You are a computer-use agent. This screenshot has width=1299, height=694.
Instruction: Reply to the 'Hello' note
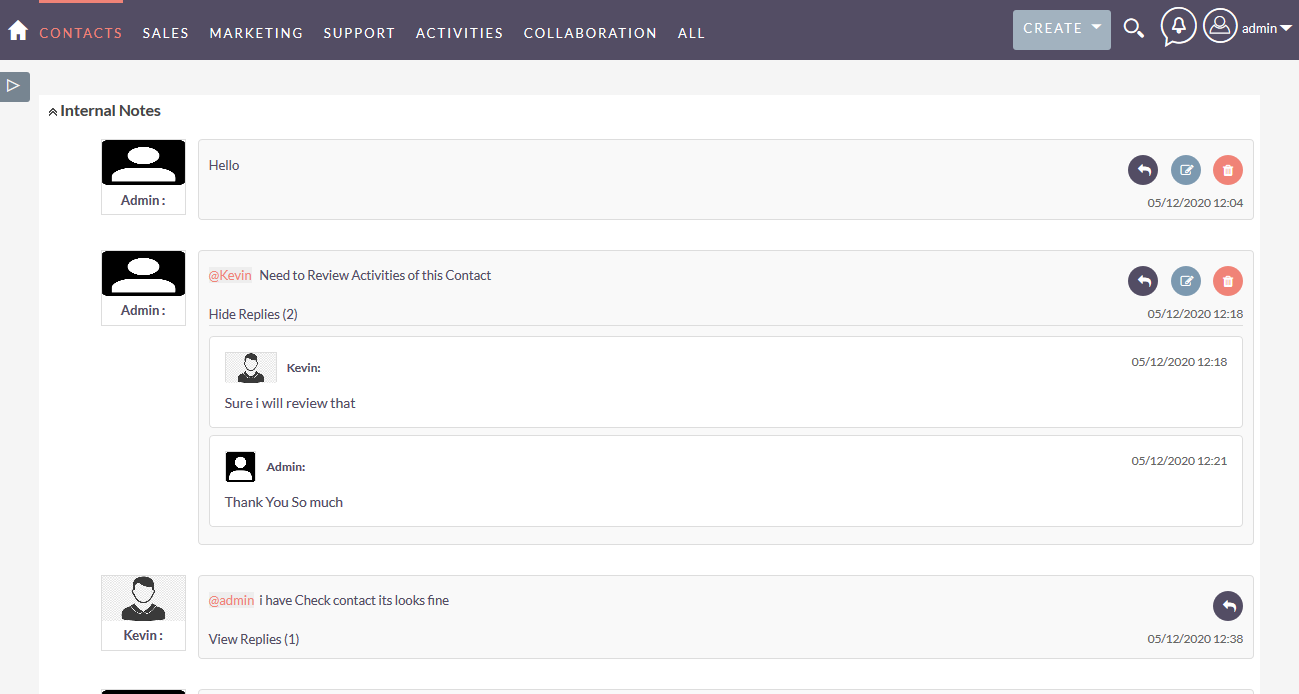pyautogui.click(x=1143, y=170)
